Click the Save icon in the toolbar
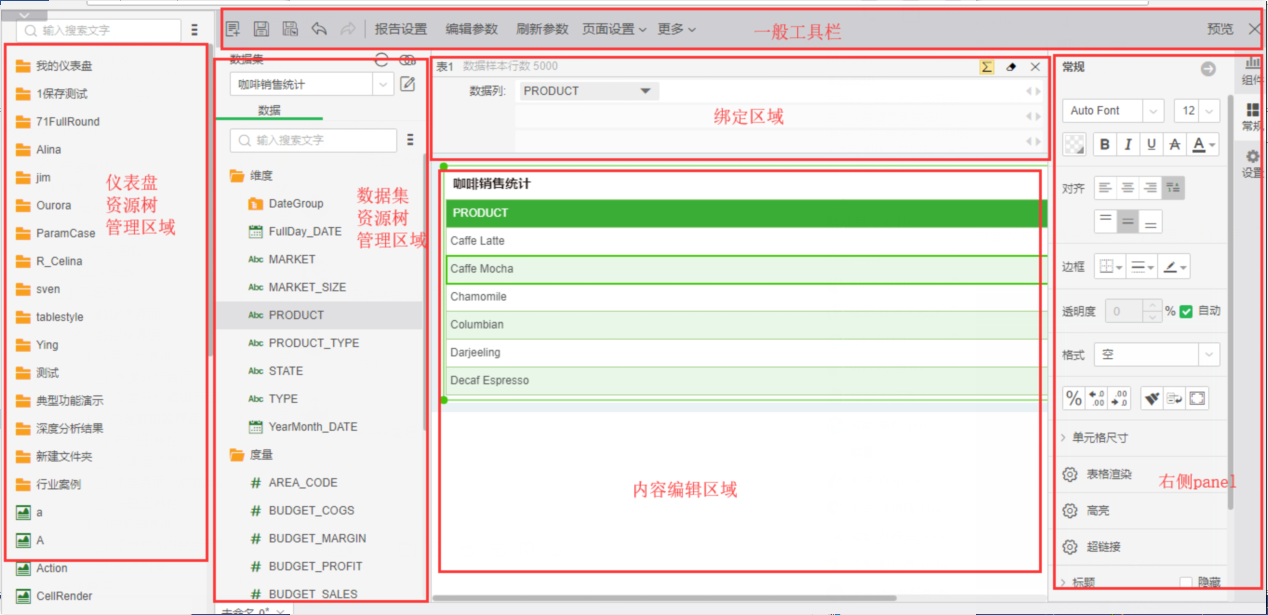Image resolution: width=1268 pixels, height=615 pixels. click(x=261, y=29)
